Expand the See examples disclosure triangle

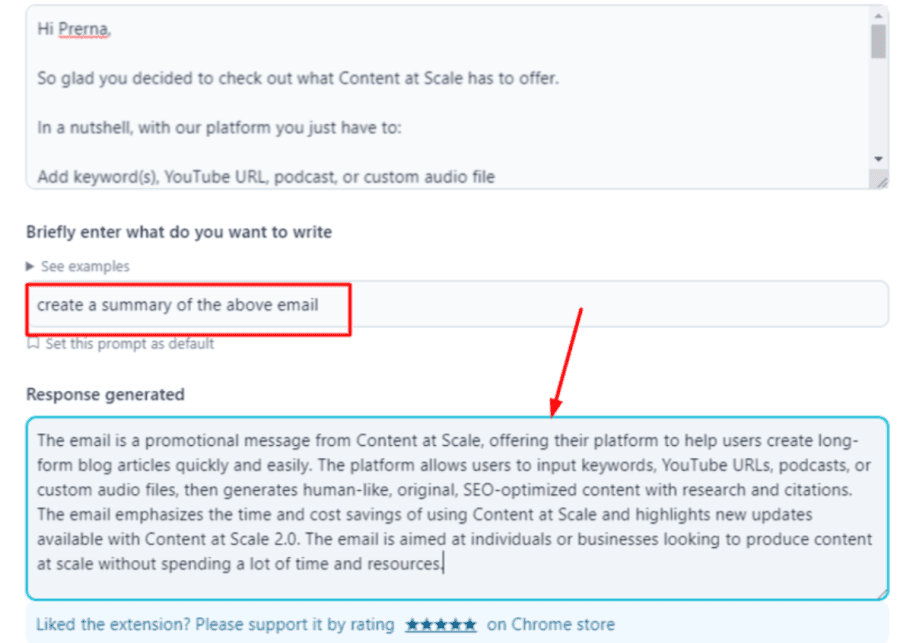(x=31, y=267)
